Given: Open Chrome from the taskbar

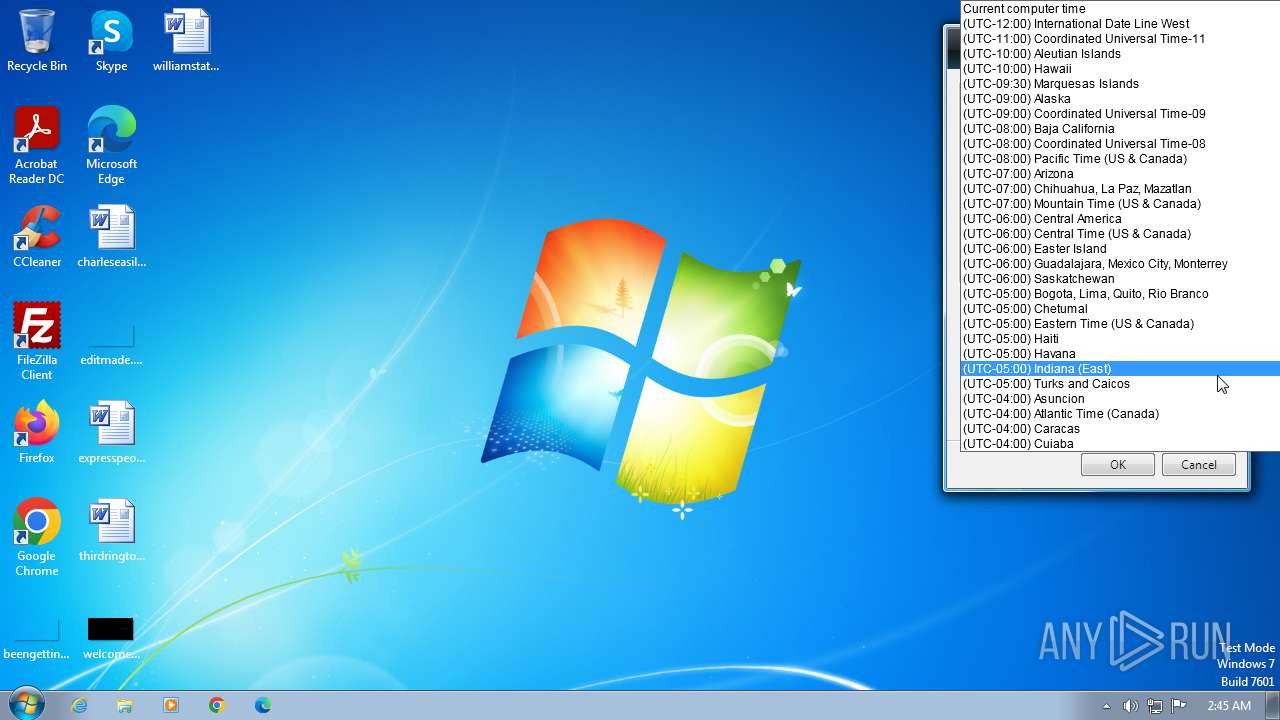Looking at the screenshot, I should [x=217, y=705].
